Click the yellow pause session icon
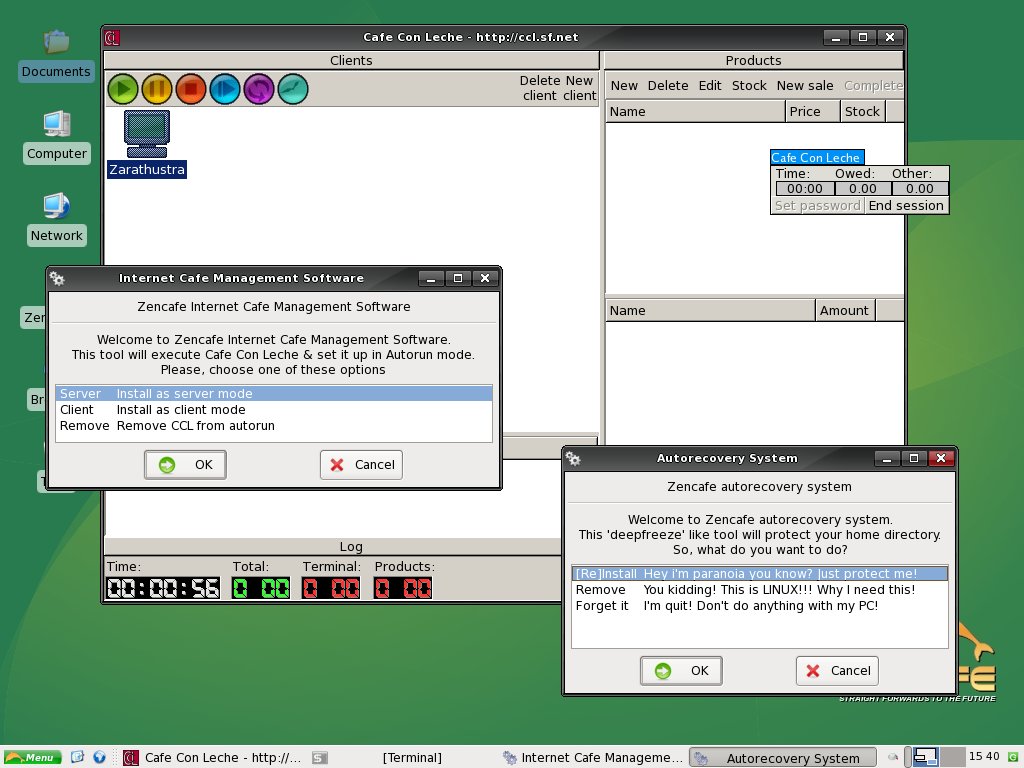The height and width of the screenshot is (768, 1024). pos(157,89)
